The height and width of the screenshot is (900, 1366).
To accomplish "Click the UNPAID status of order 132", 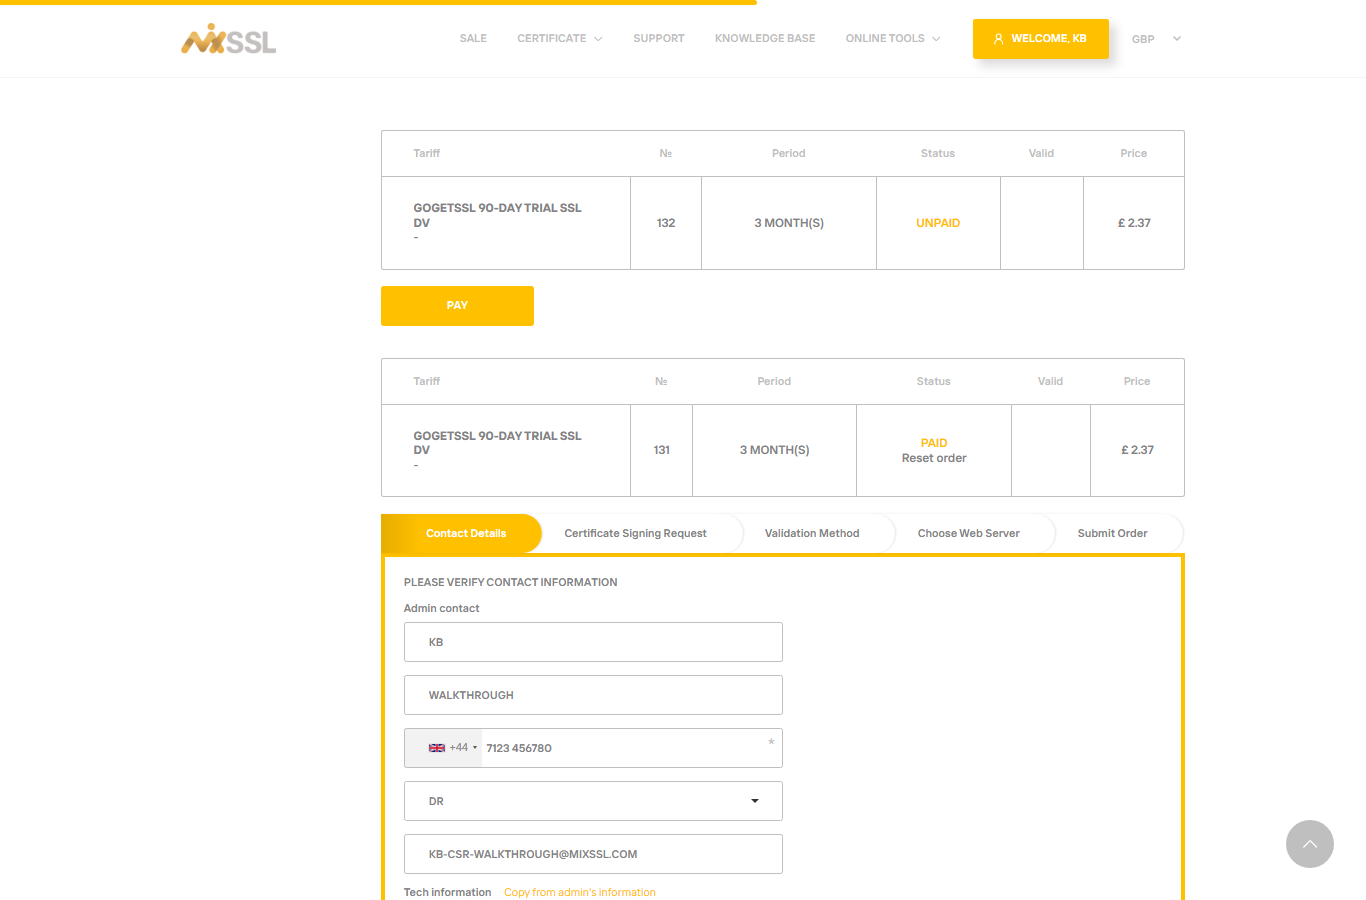I will [x=938, y=223].
